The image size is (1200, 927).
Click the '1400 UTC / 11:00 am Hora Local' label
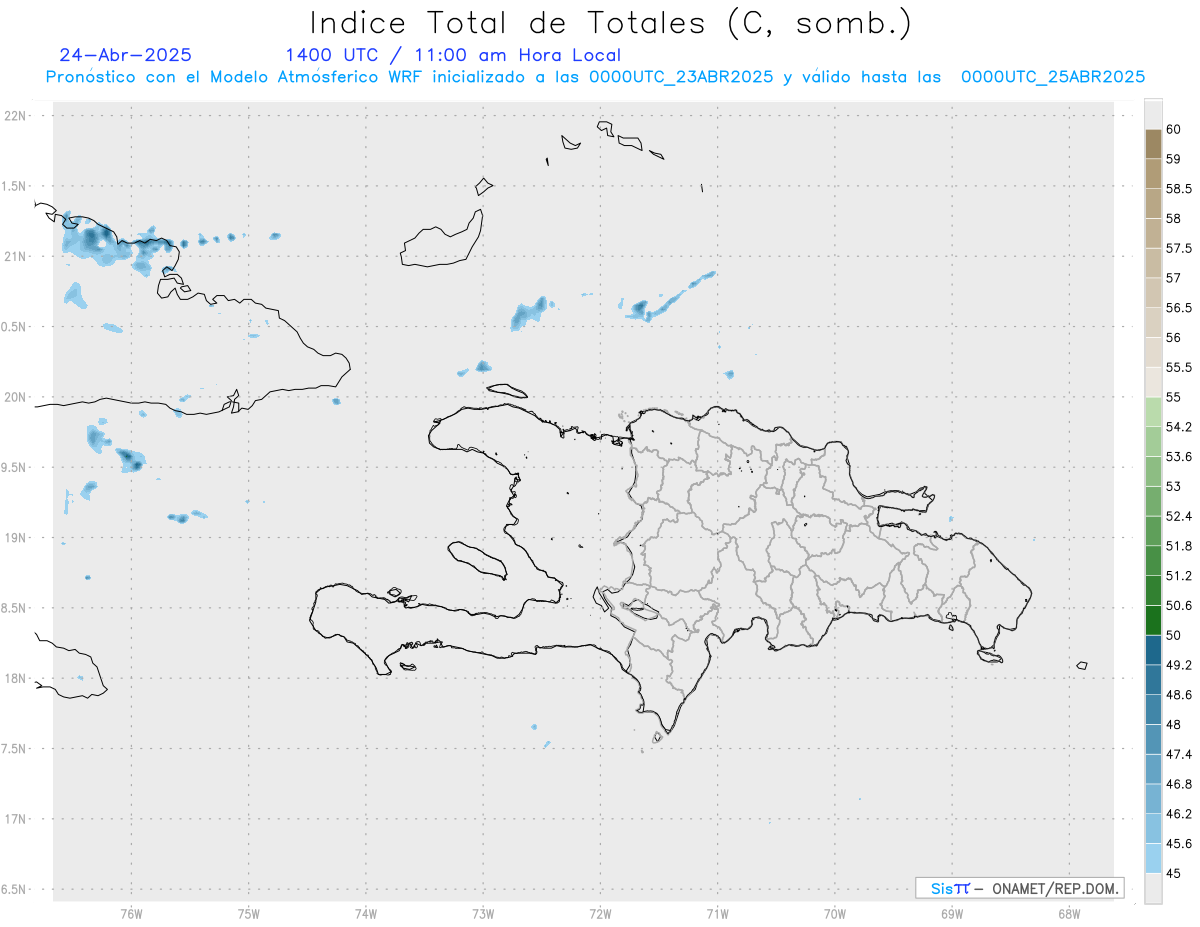453,56
